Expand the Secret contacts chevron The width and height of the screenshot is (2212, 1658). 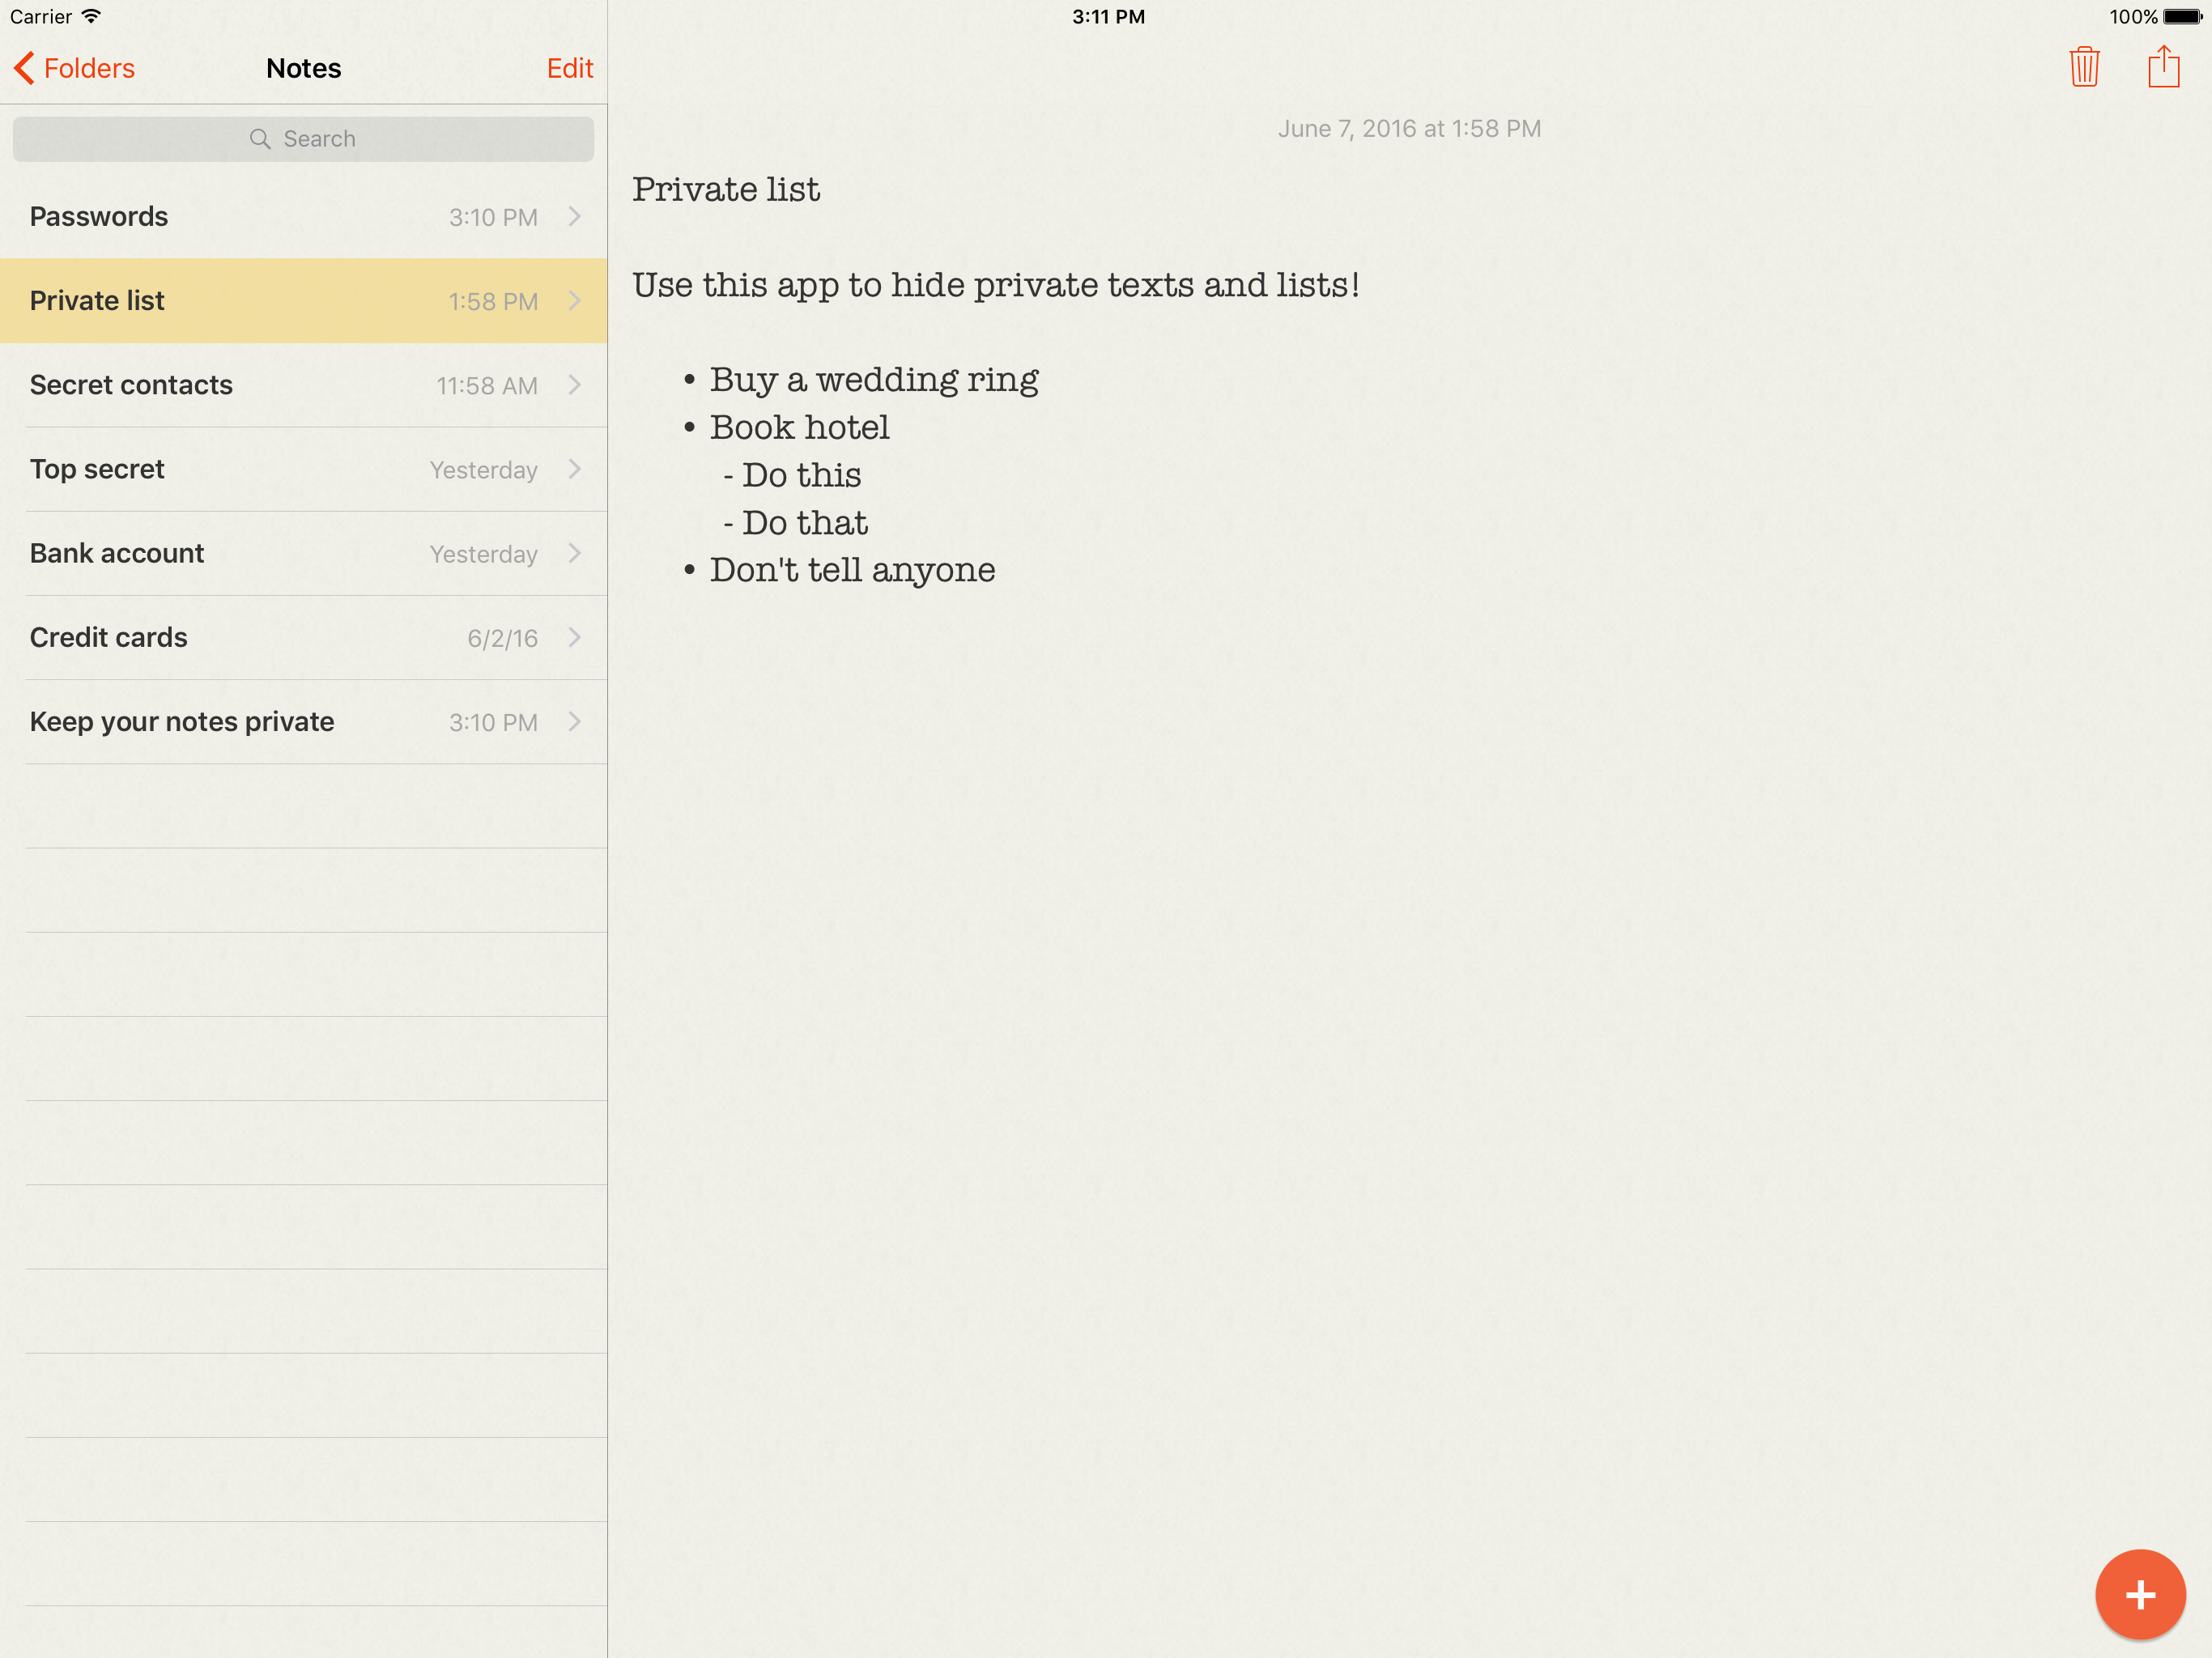(575, 385)
